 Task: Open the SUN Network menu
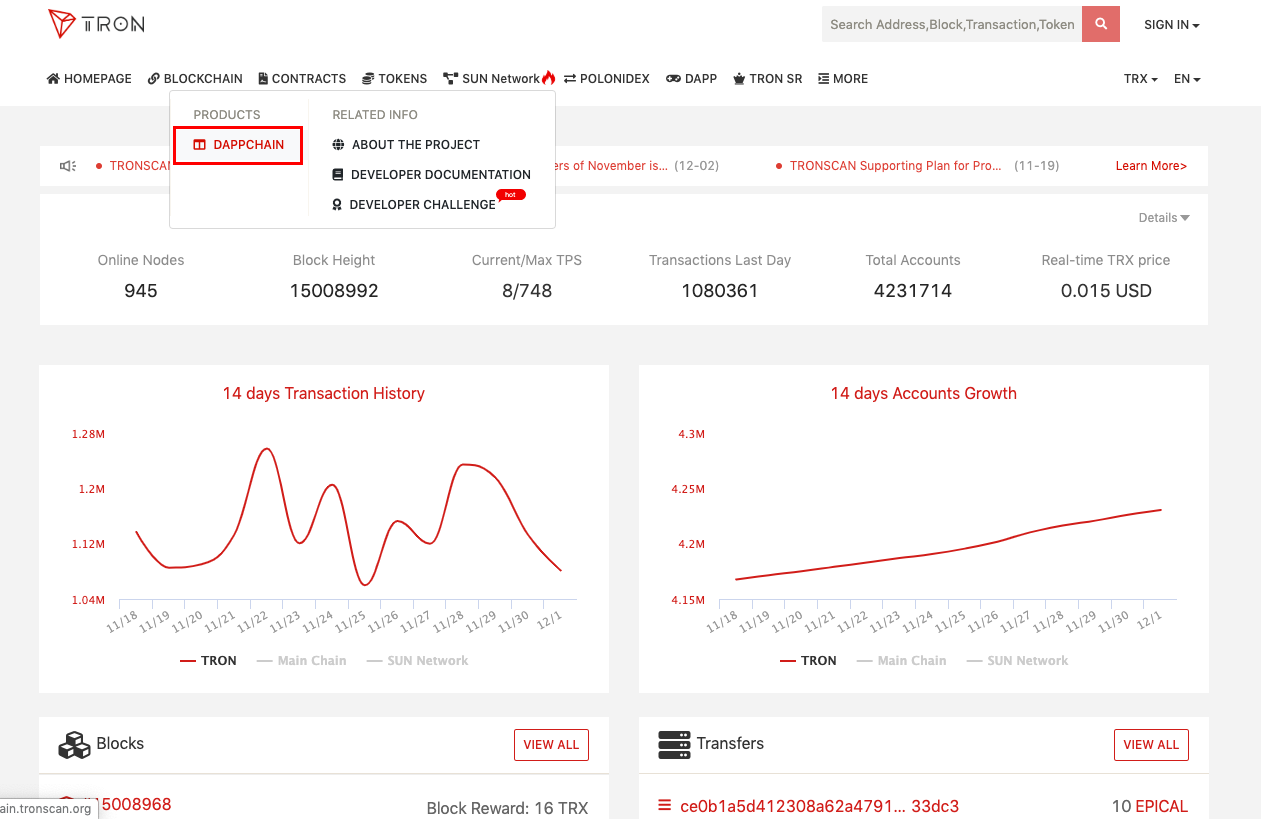[x=492, y=79]
